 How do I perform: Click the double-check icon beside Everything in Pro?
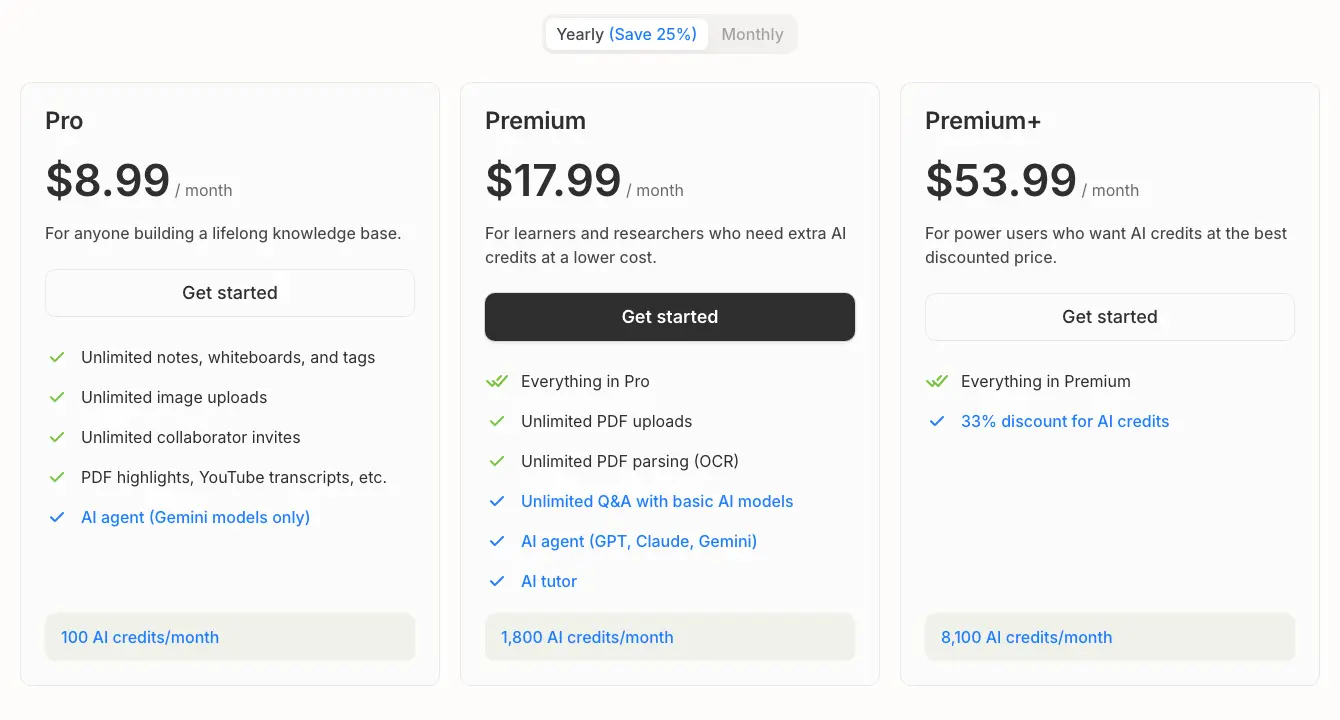pyautogui.click(x=497, y=381)
